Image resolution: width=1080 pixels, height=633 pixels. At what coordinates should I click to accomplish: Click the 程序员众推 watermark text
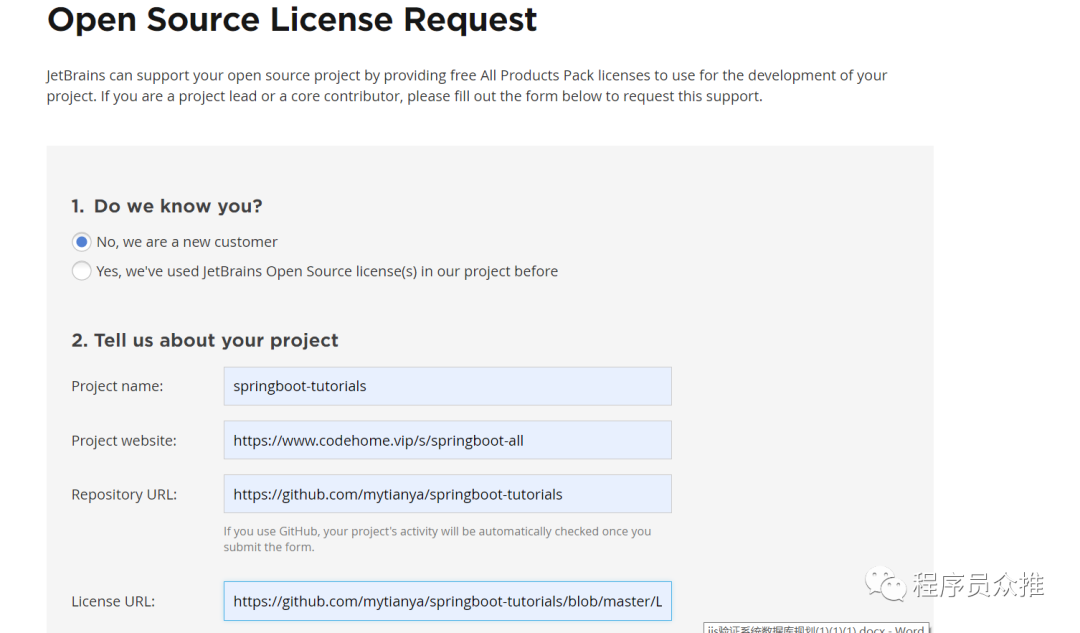pyautogui.click(x=978, y=585)
